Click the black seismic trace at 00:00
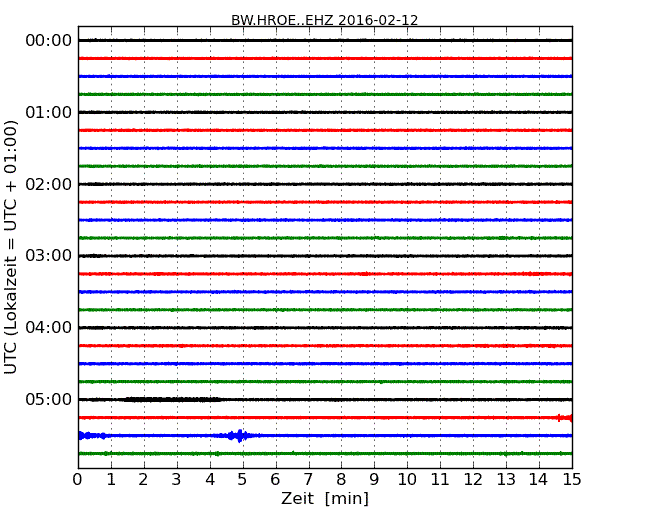 pos(325,40)
